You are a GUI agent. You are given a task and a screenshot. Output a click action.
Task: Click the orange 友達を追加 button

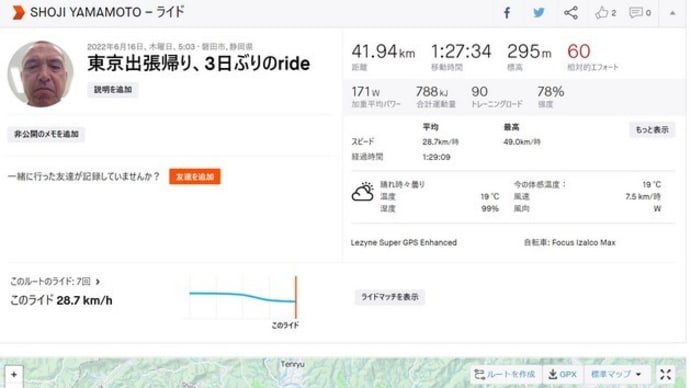(195, 177)
